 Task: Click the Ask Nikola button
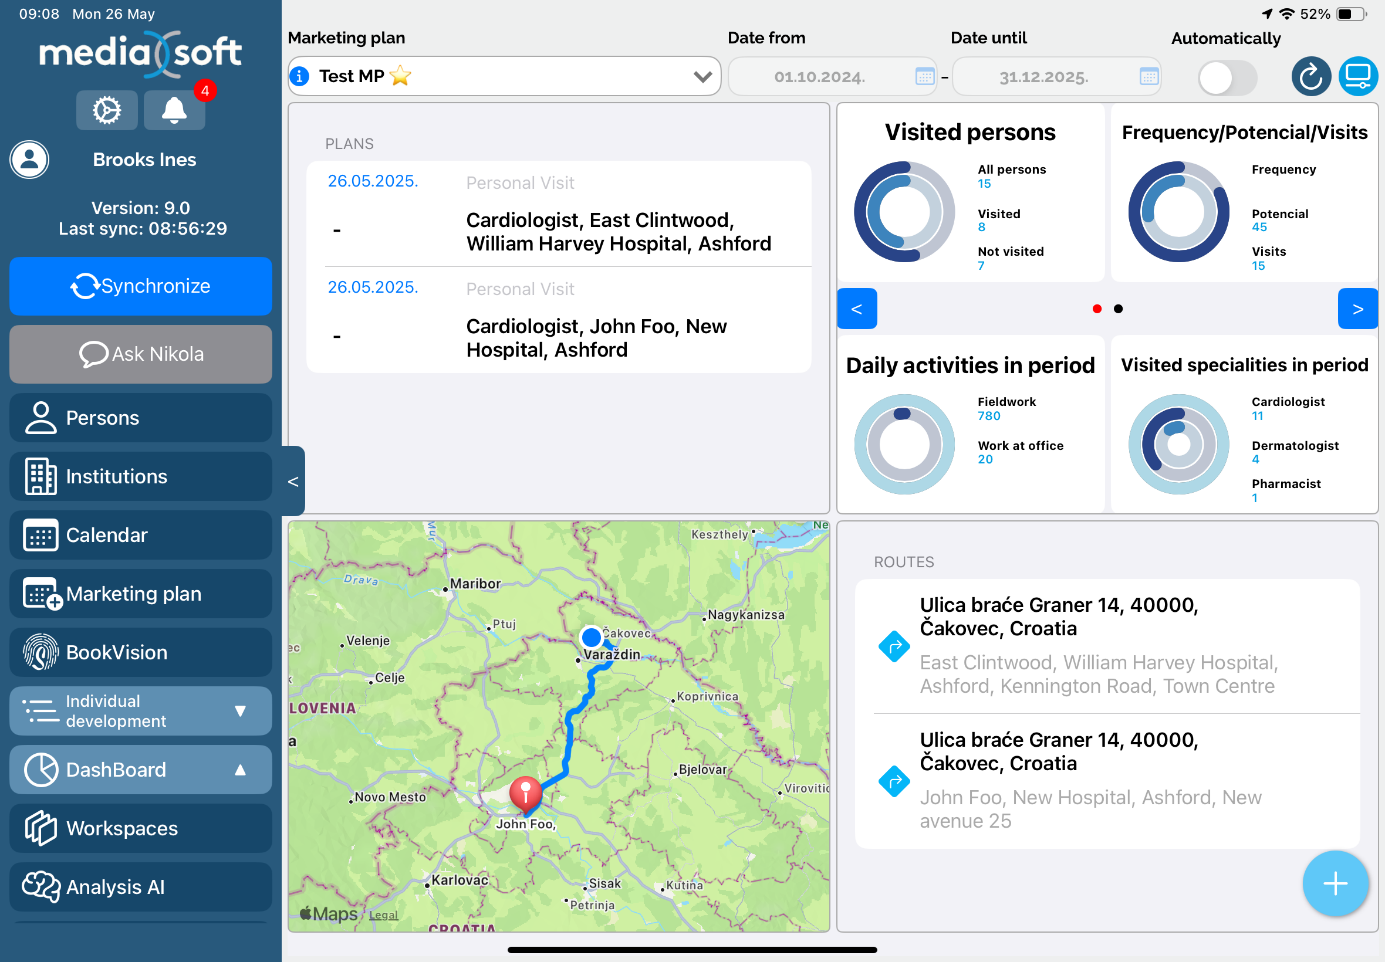tap(141, 354)
